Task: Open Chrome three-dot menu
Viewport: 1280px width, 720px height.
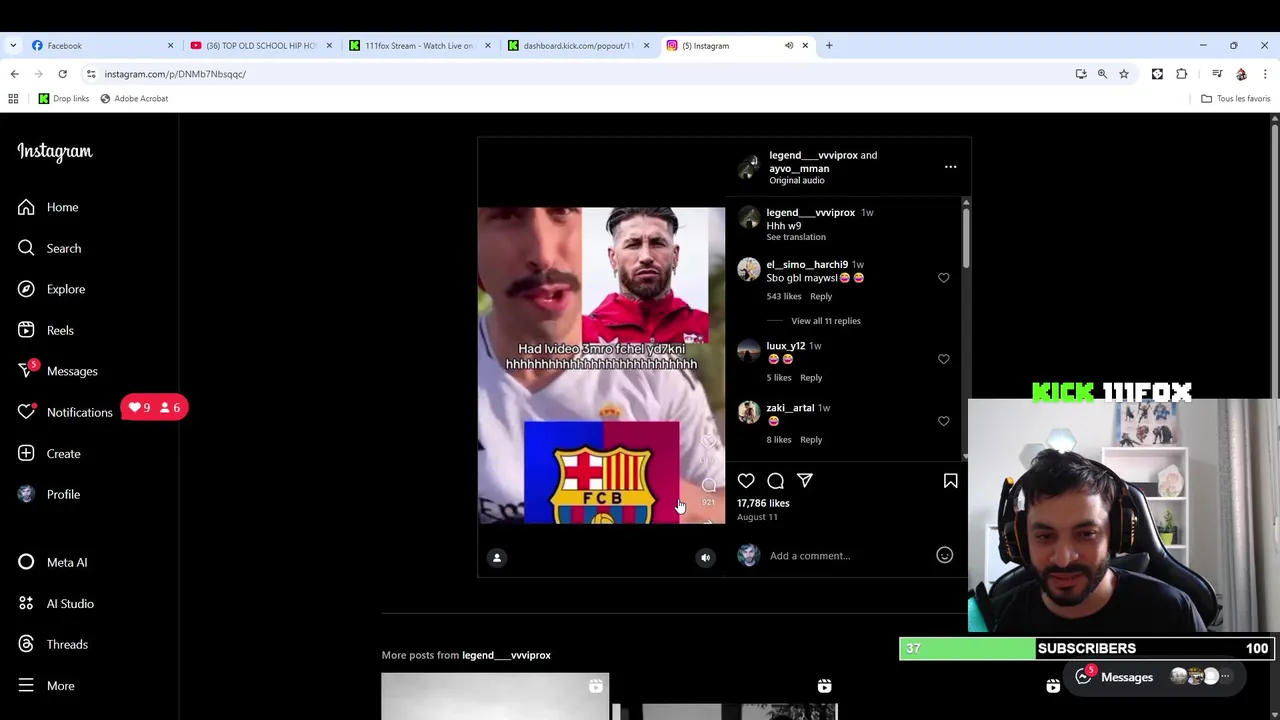Action: point(1265,74)
